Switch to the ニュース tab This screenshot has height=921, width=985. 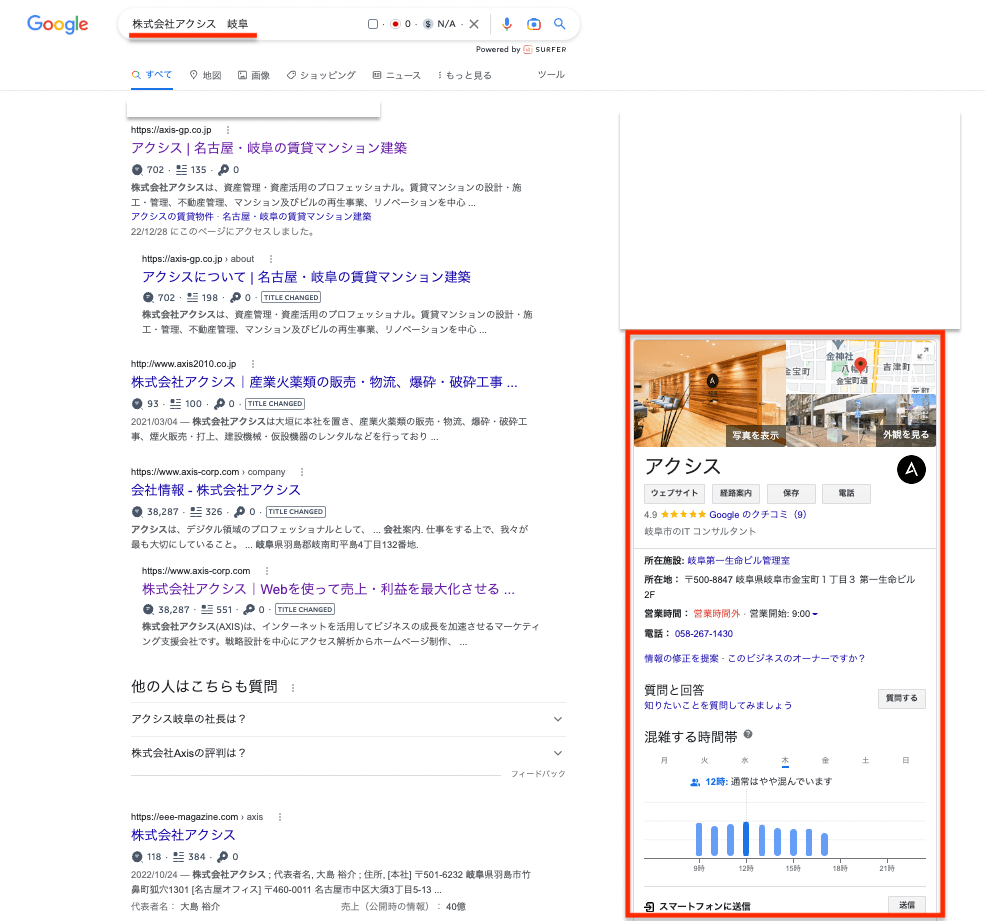point(396,75)
